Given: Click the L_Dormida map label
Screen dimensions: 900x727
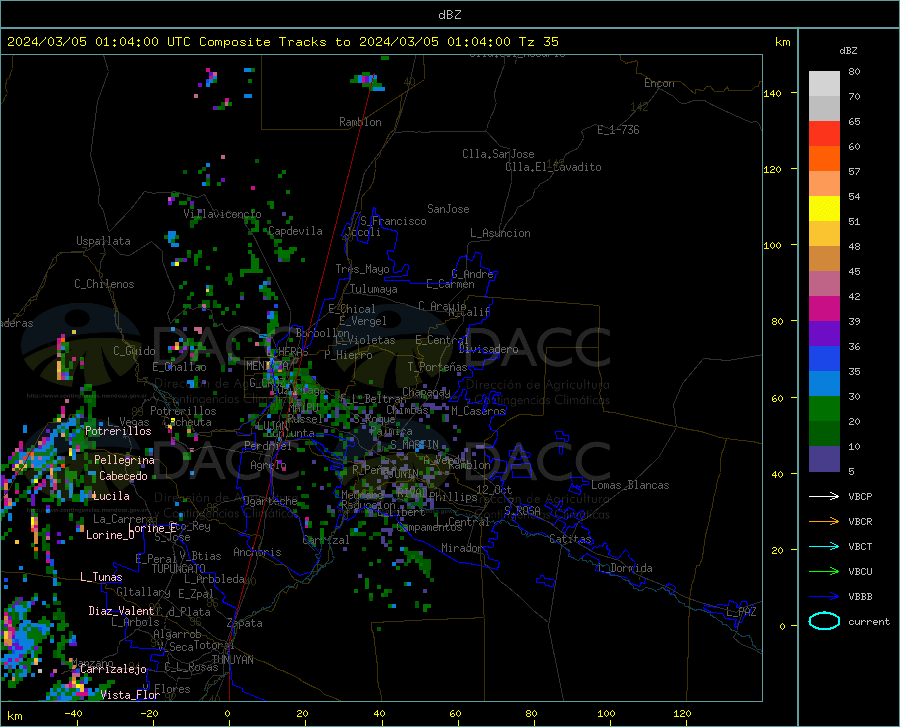Looking at the screenshot, I should click(625, 568).
